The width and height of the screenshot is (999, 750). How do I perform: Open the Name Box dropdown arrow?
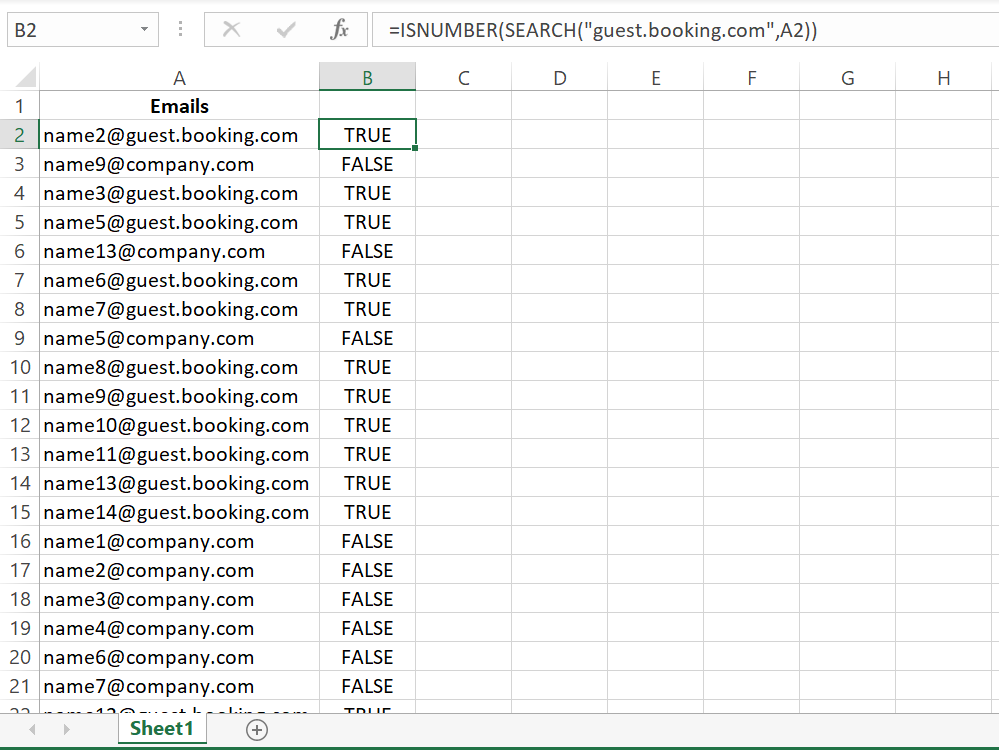[143, 29]
